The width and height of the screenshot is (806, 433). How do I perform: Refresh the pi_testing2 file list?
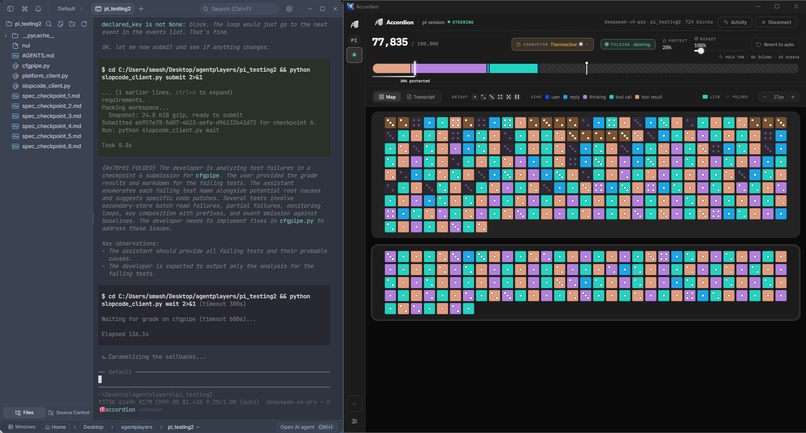pyautogui.click(x=84, y=24)
